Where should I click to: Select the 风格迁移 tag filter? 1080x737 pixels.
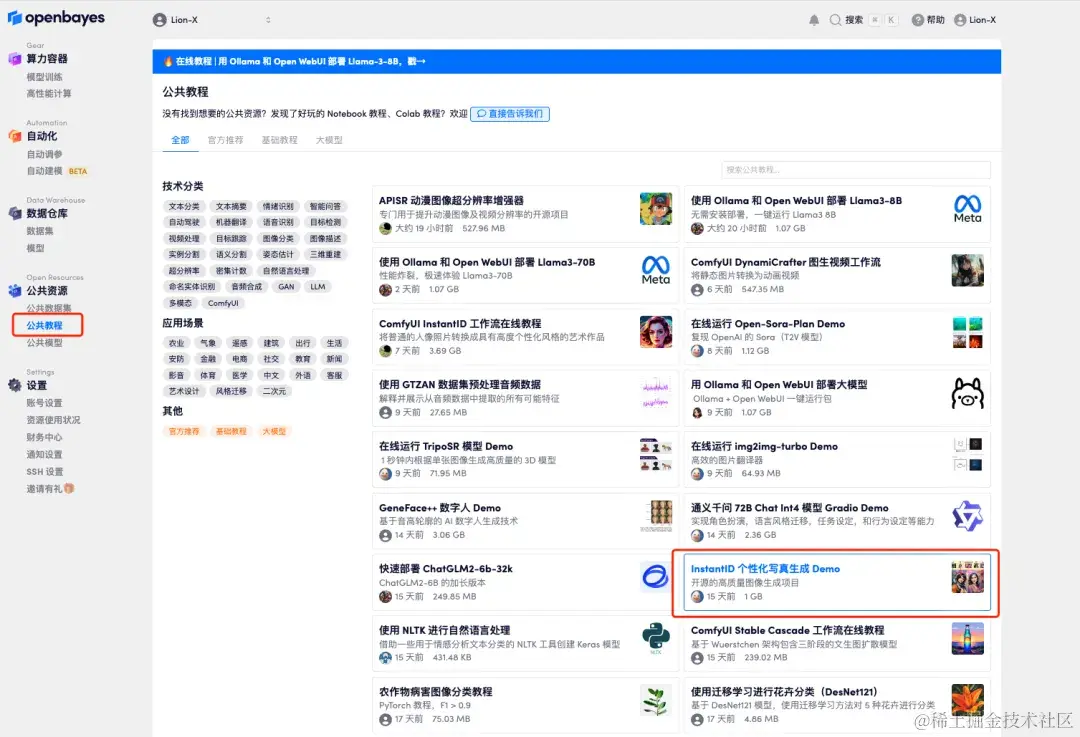click(x=231, y=391)
